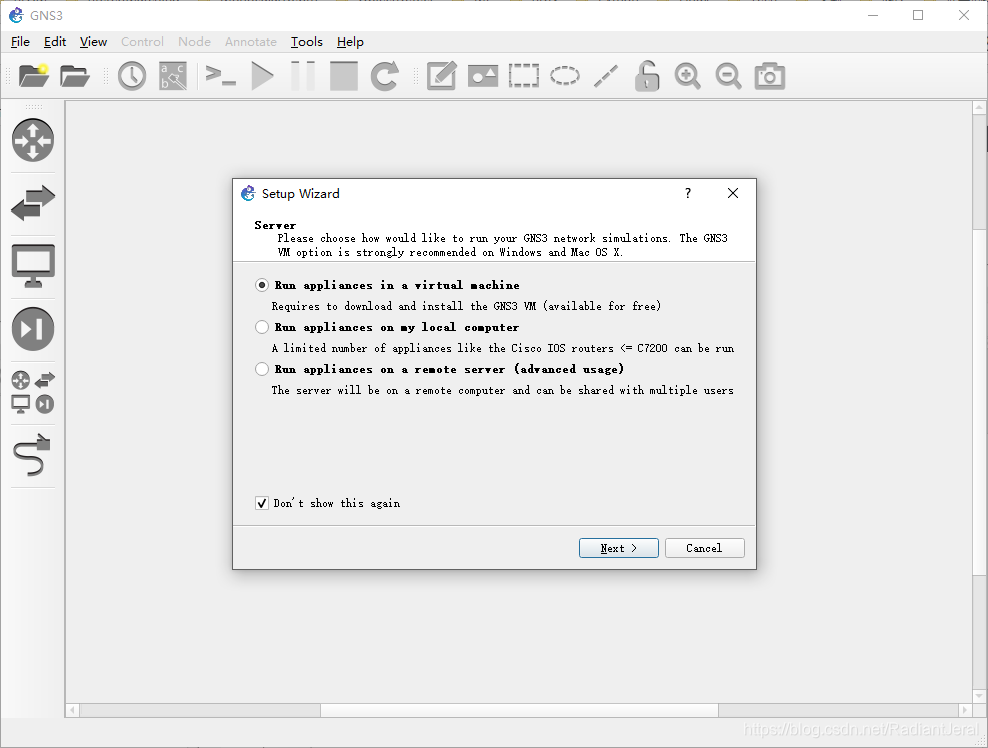Screen dimensions: 988x748
Task: Click the horizontal scrollbar thumb of workspace
Action: point(519,710)
